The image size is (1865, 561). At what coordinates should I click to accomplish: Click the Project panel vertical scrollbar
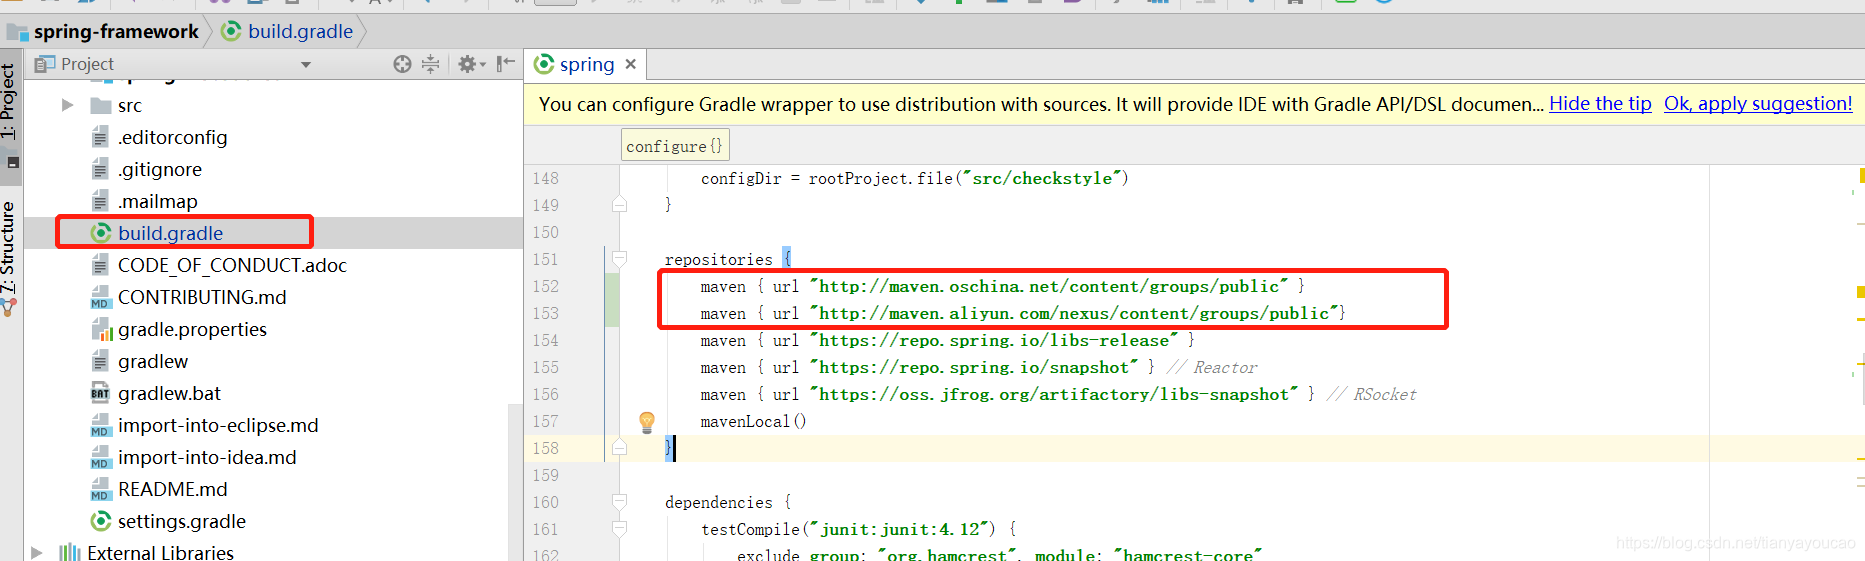(x=516, y=480)
